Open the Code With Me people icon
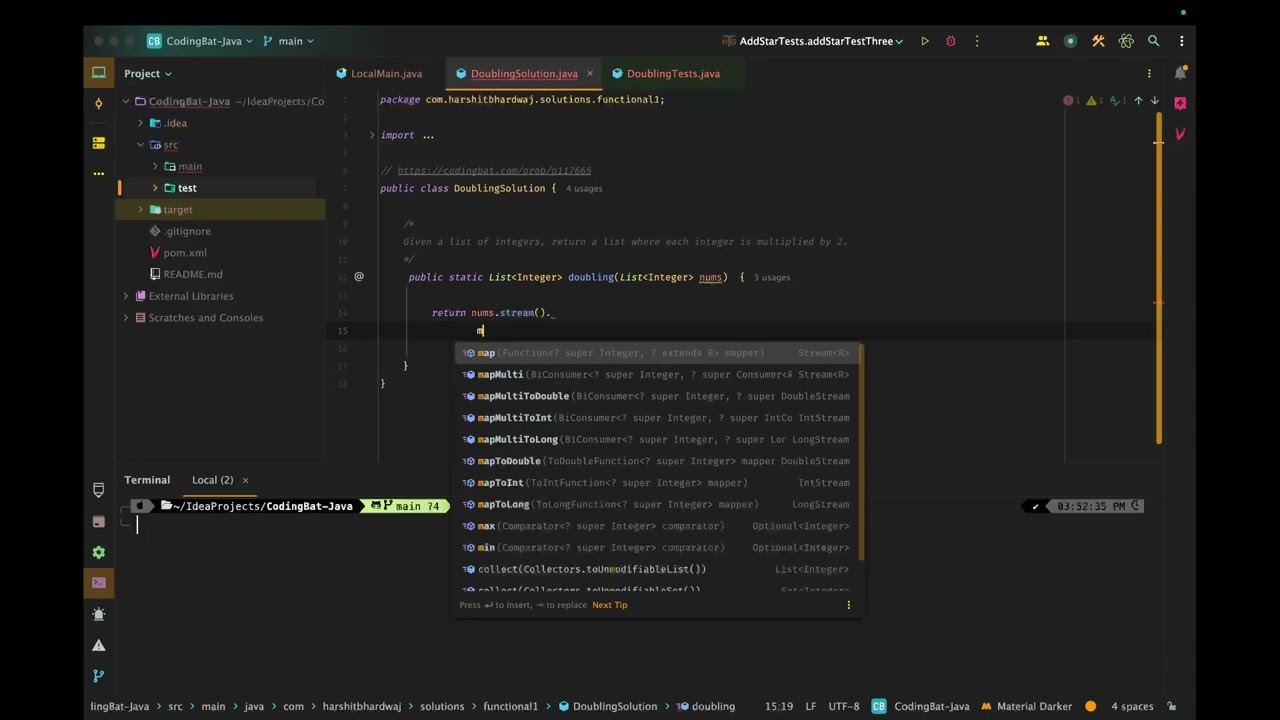1280x720 pixels. 1042,41
